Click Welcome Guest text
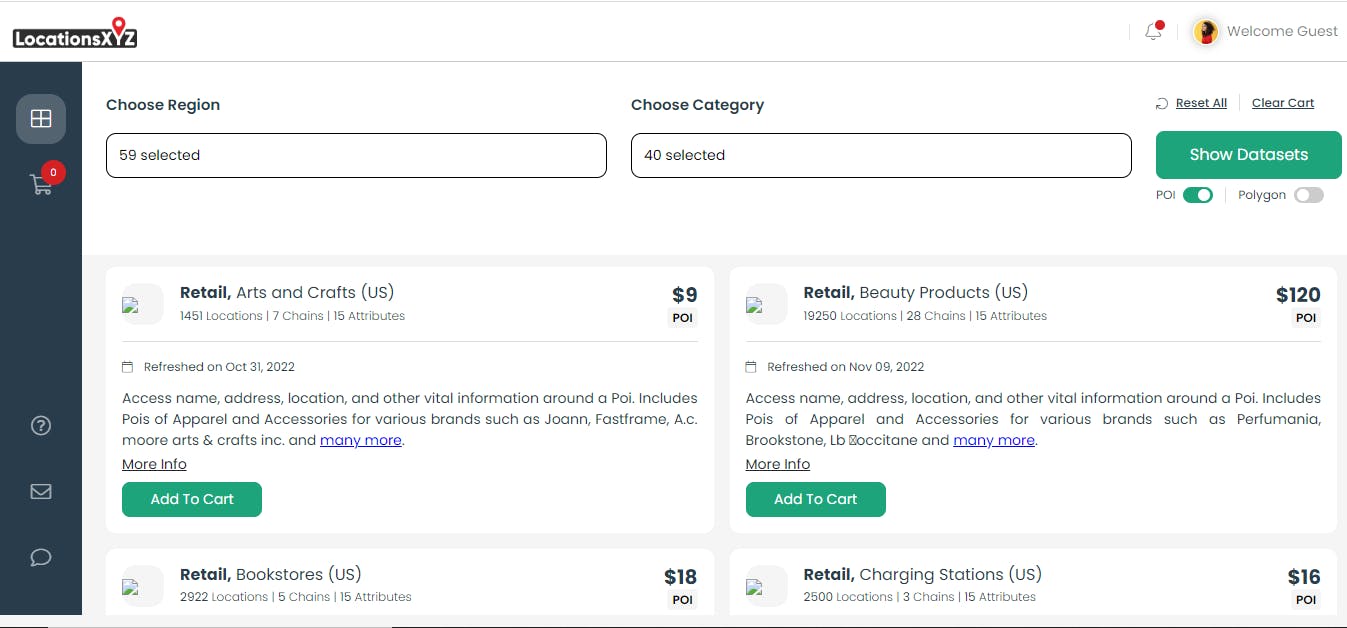Image resolution: width=1347 pixels, height=628 pixels. click(1282, 31)
